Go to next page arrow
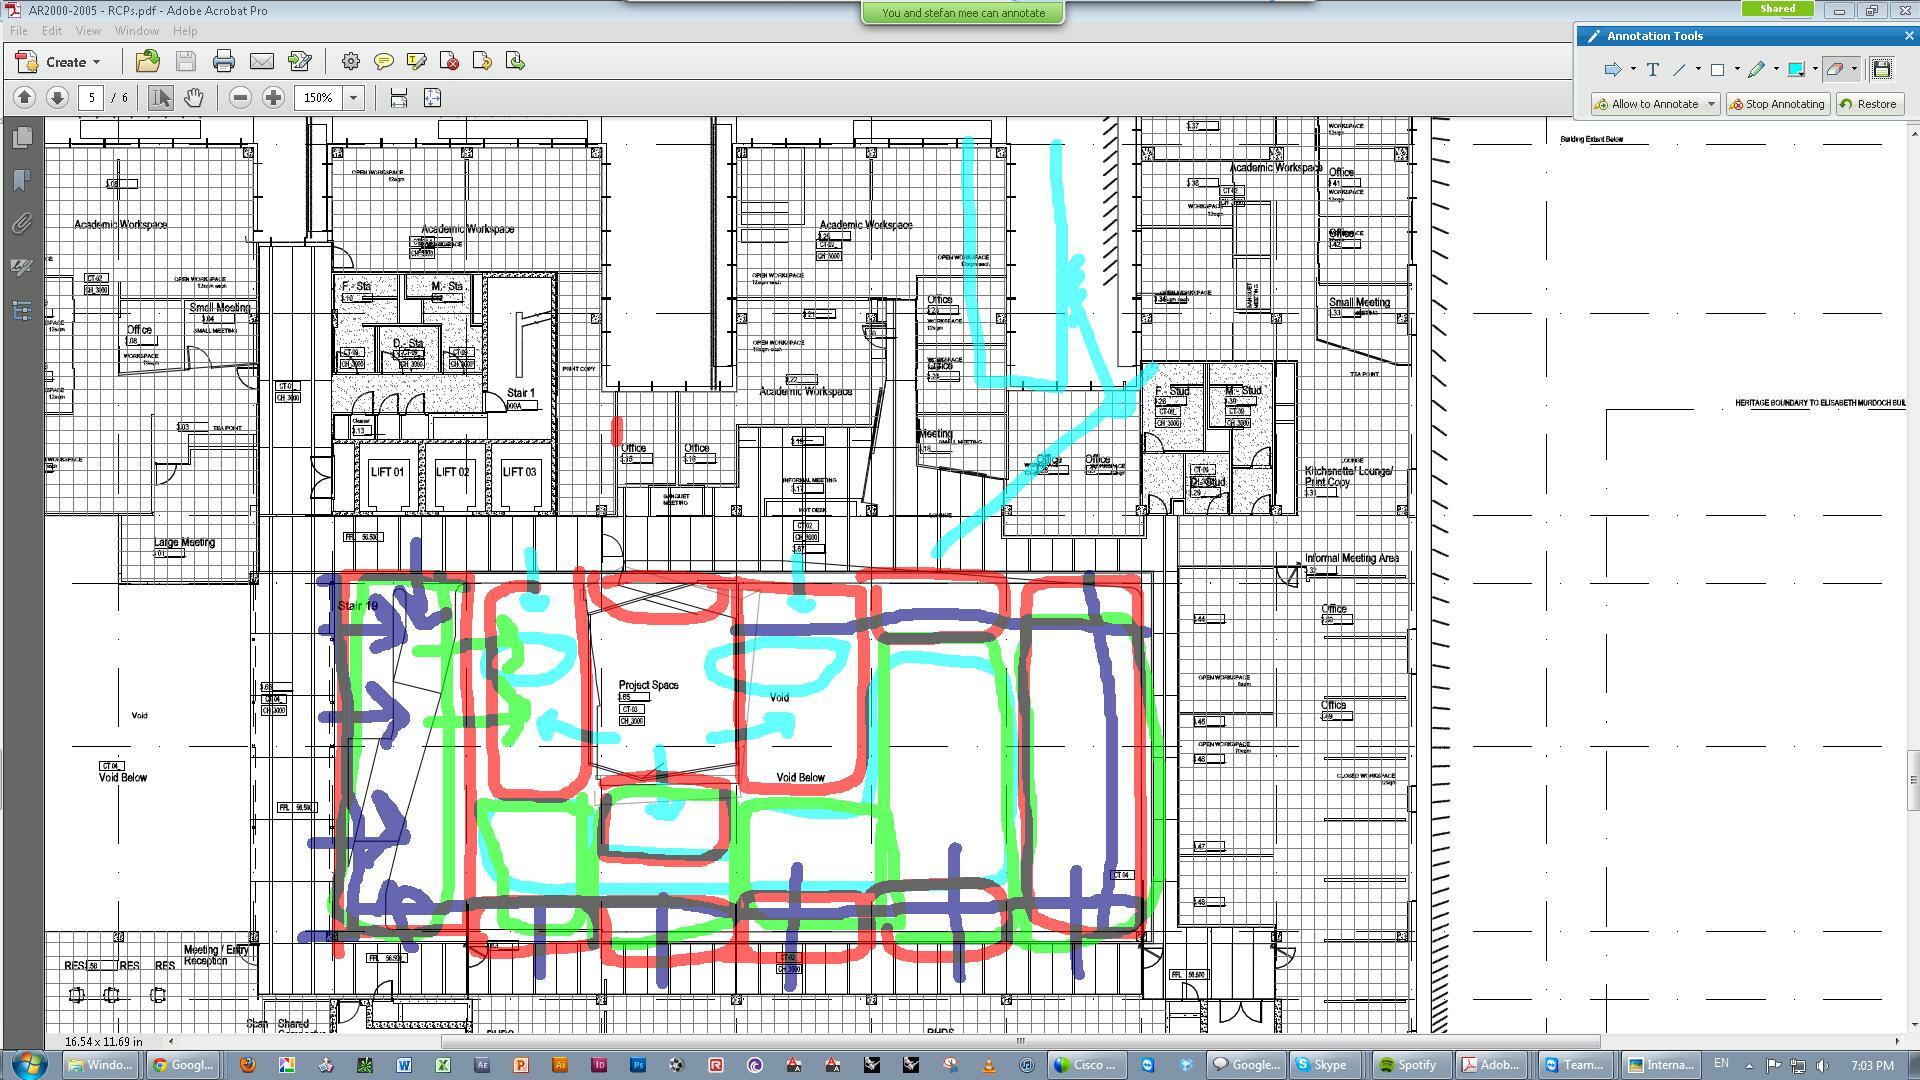 (57, 97)
